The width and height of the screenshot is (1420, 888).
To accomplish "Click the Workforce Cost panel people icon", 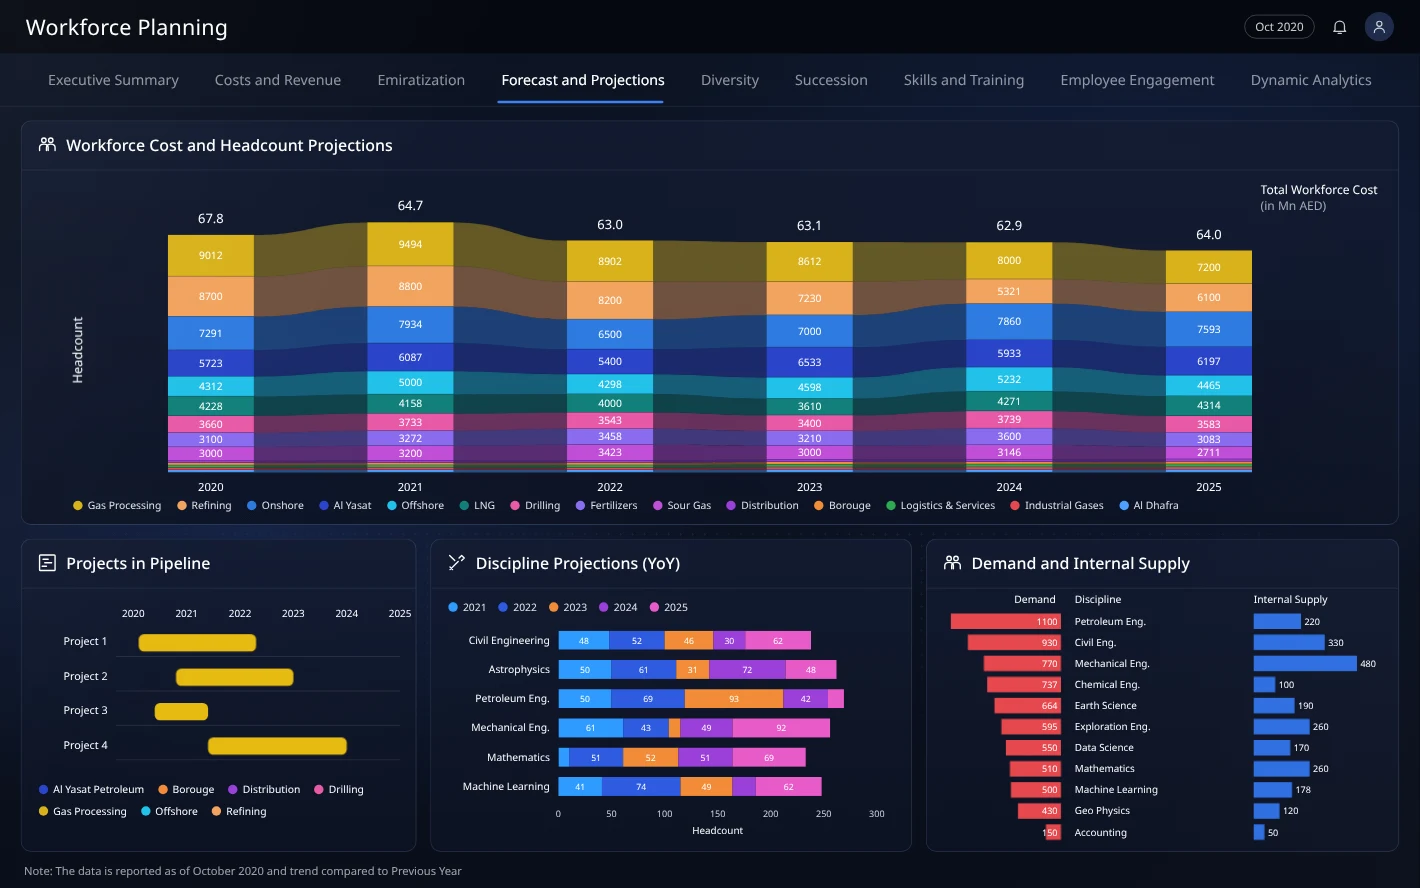I will [x=47, y=144].
